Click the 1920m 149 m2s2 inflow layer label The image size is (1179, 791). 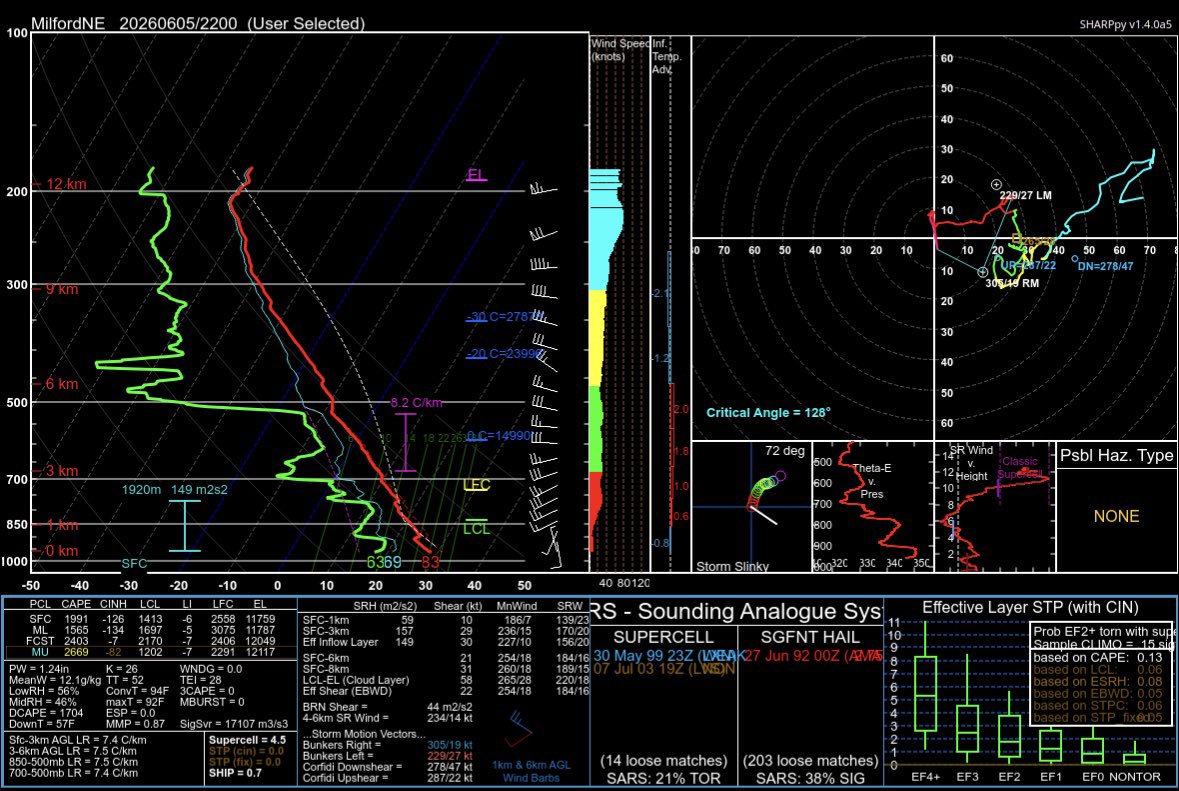coord(174,489)
